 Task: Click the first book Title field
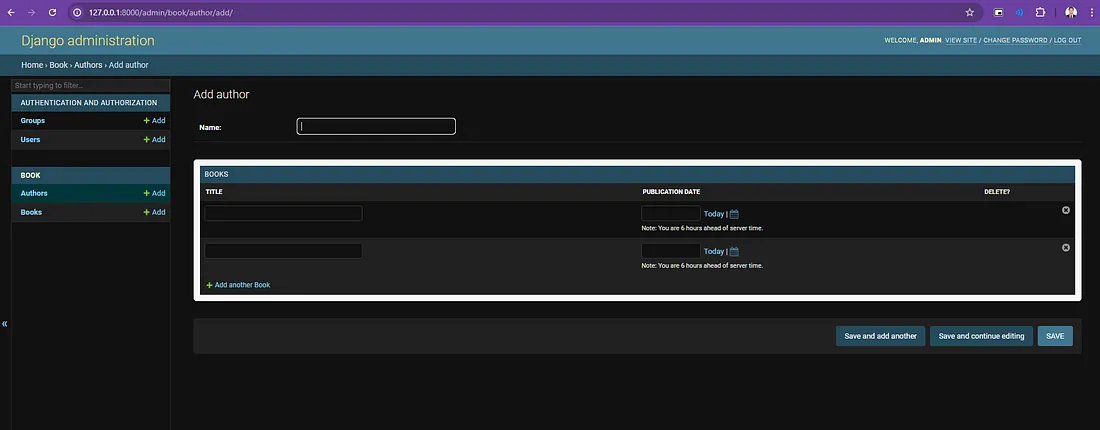(283, 213)
